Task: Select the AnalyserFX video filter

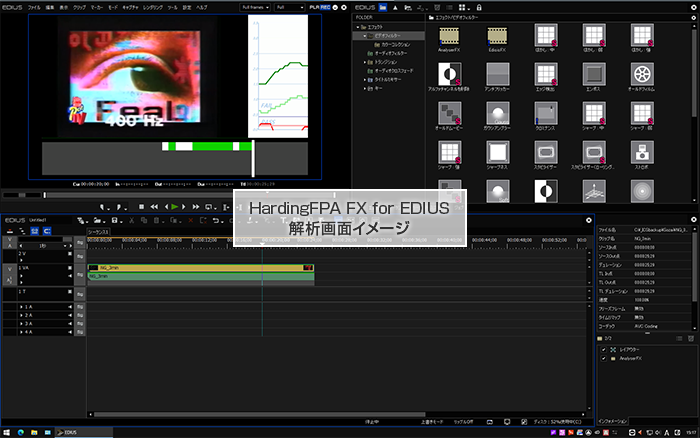Action: click(449, 36)
